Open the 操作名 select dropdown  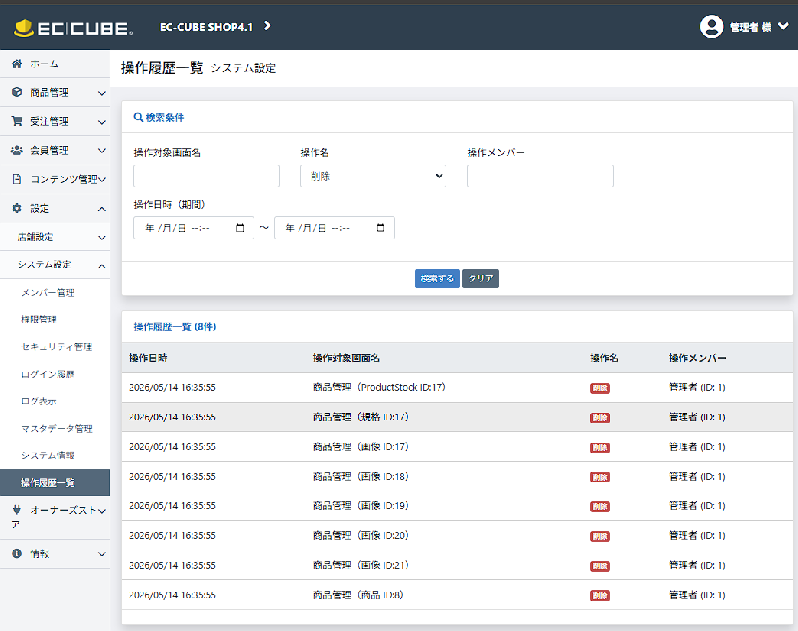pyautogui.click(x=373, y=176)
